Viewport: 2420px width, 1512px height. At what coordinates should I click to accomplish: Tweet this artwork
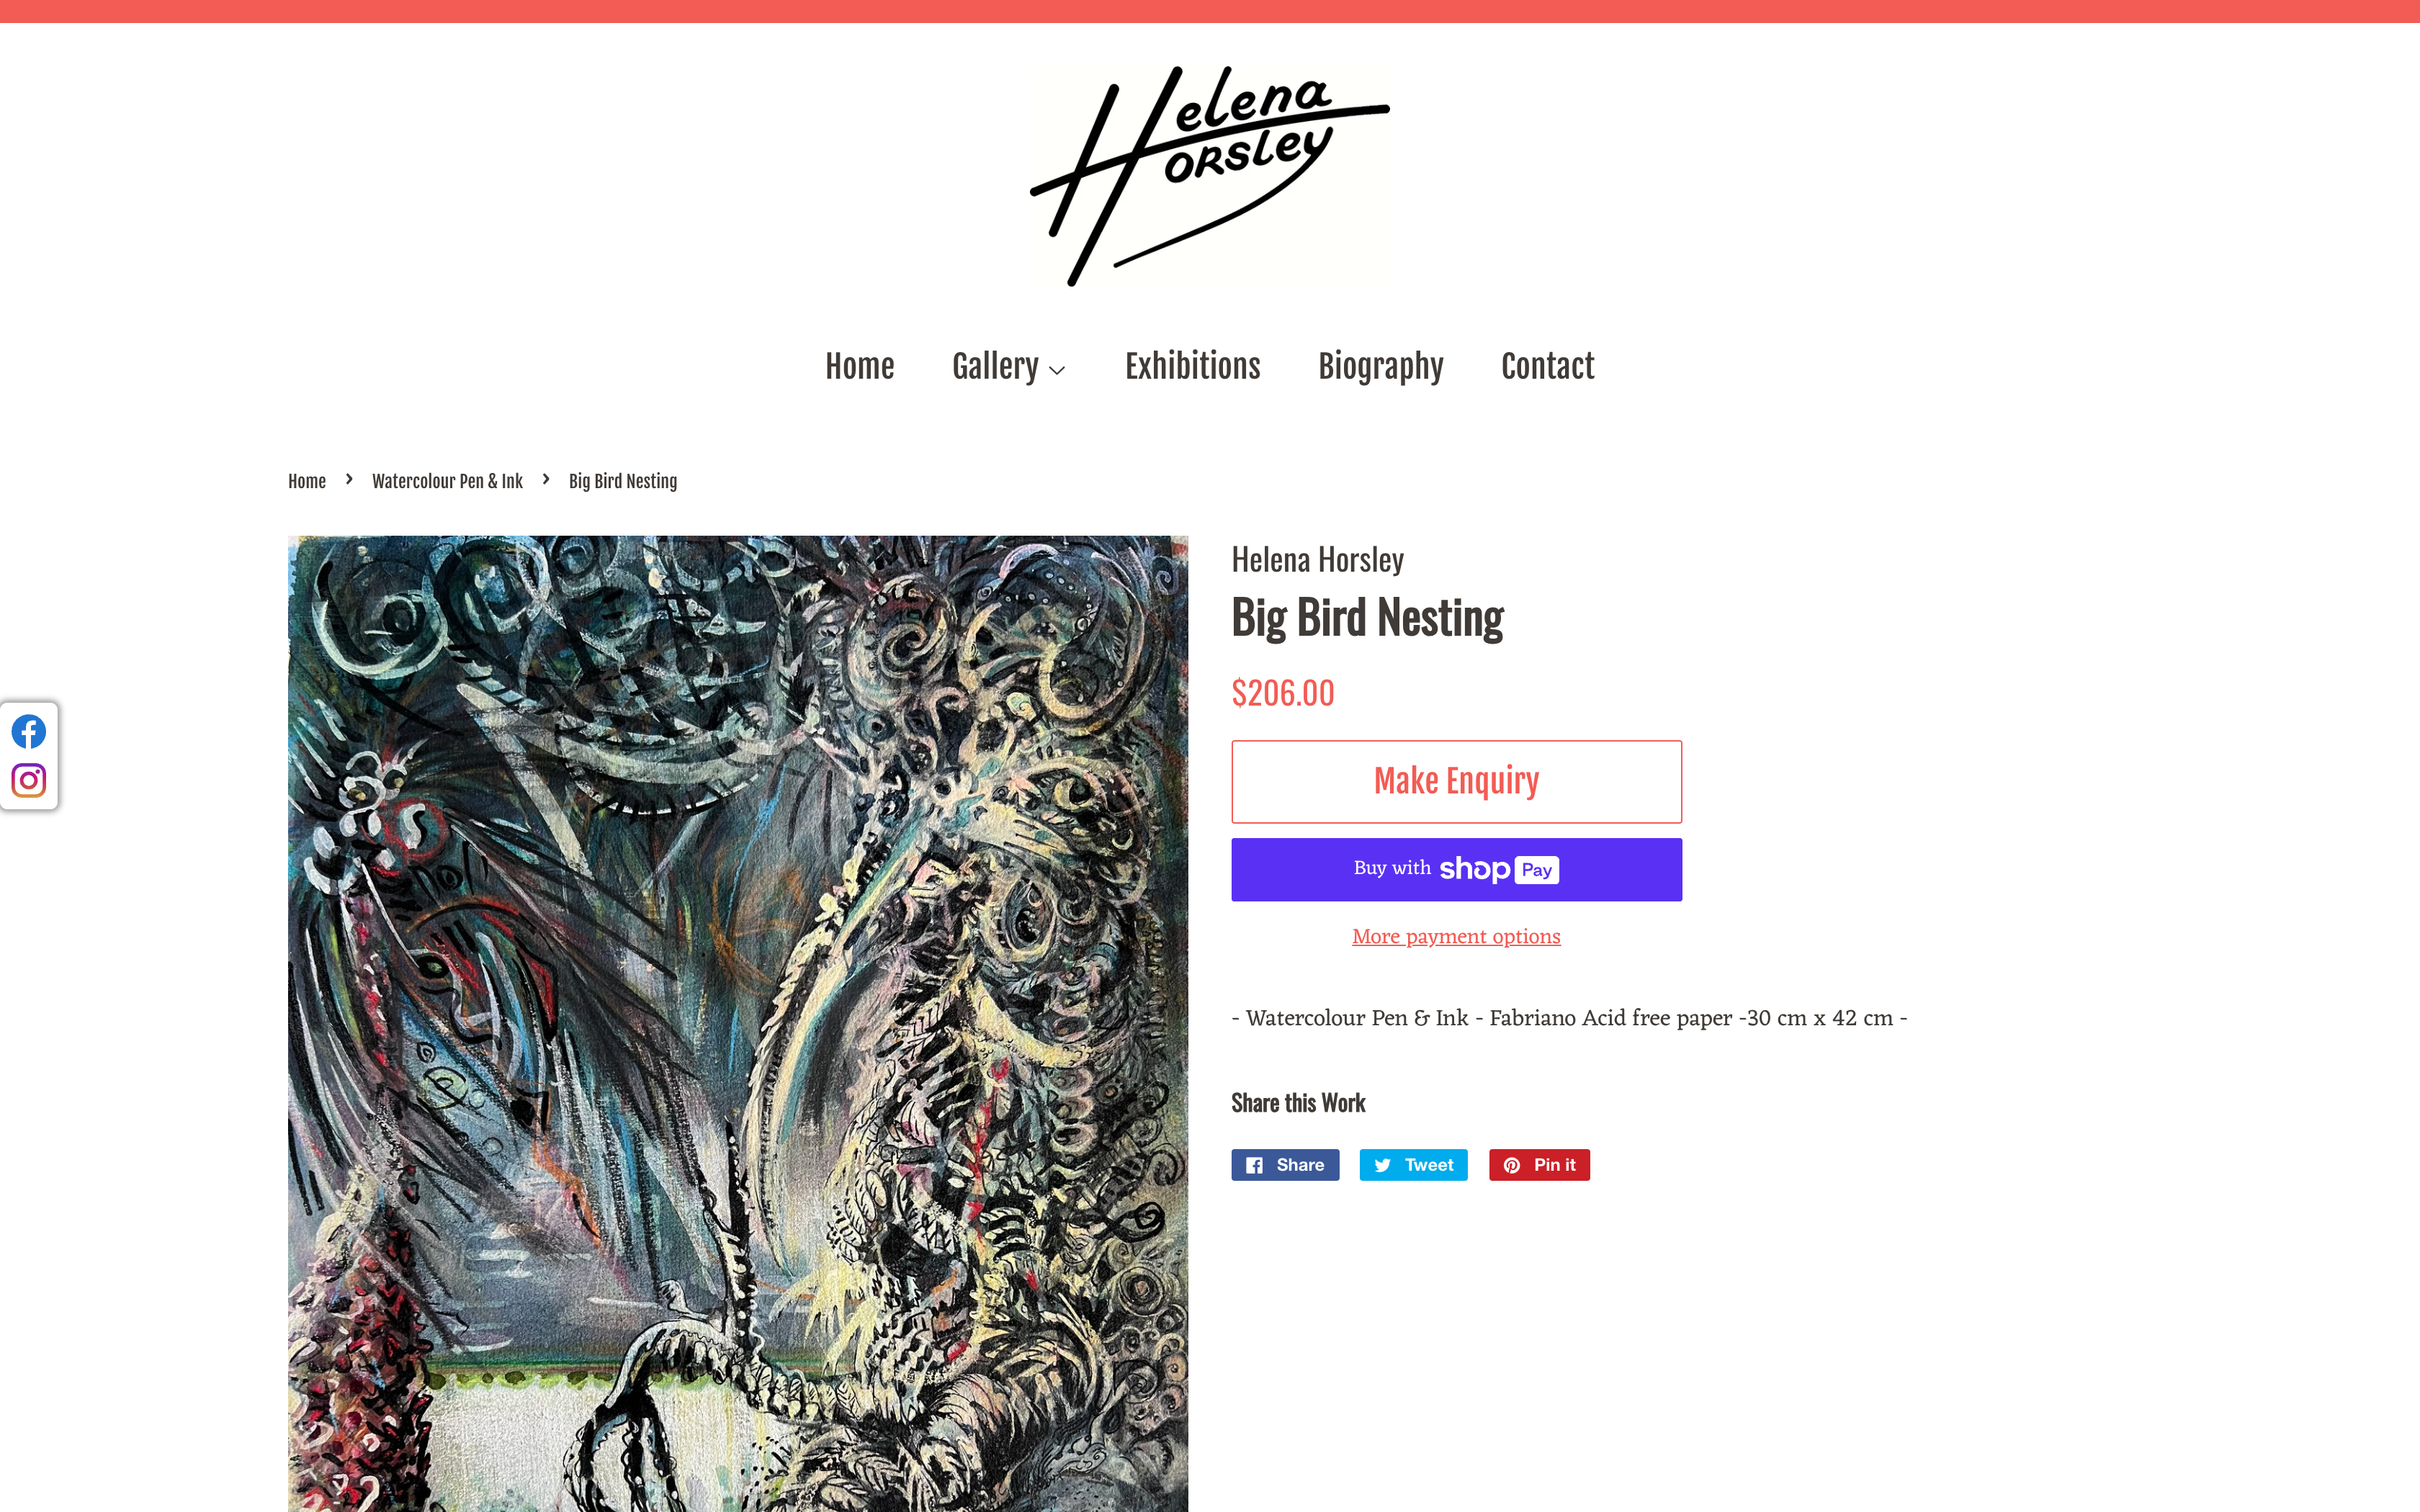1413,1165
